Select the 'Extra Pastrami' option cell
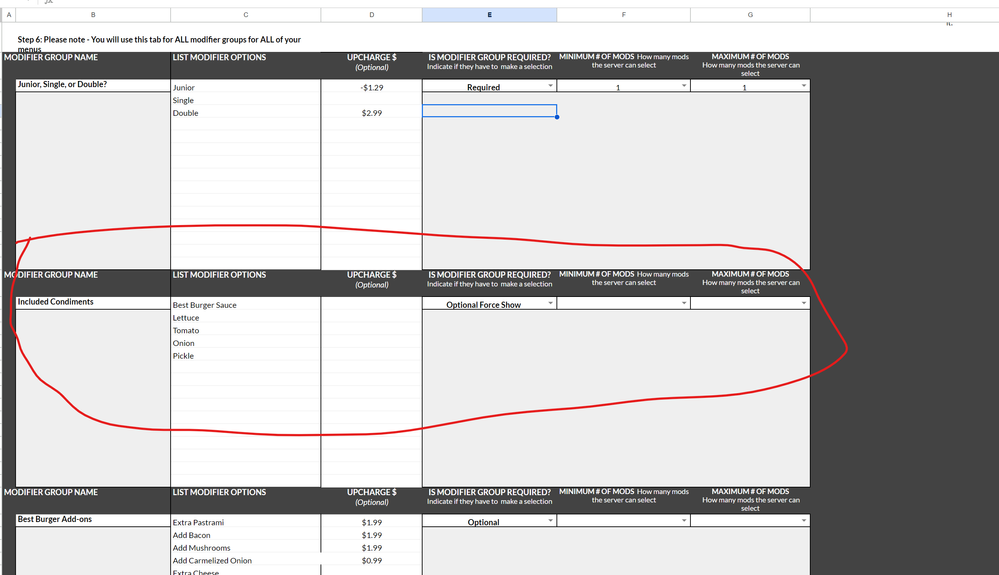 pos(245,523)
